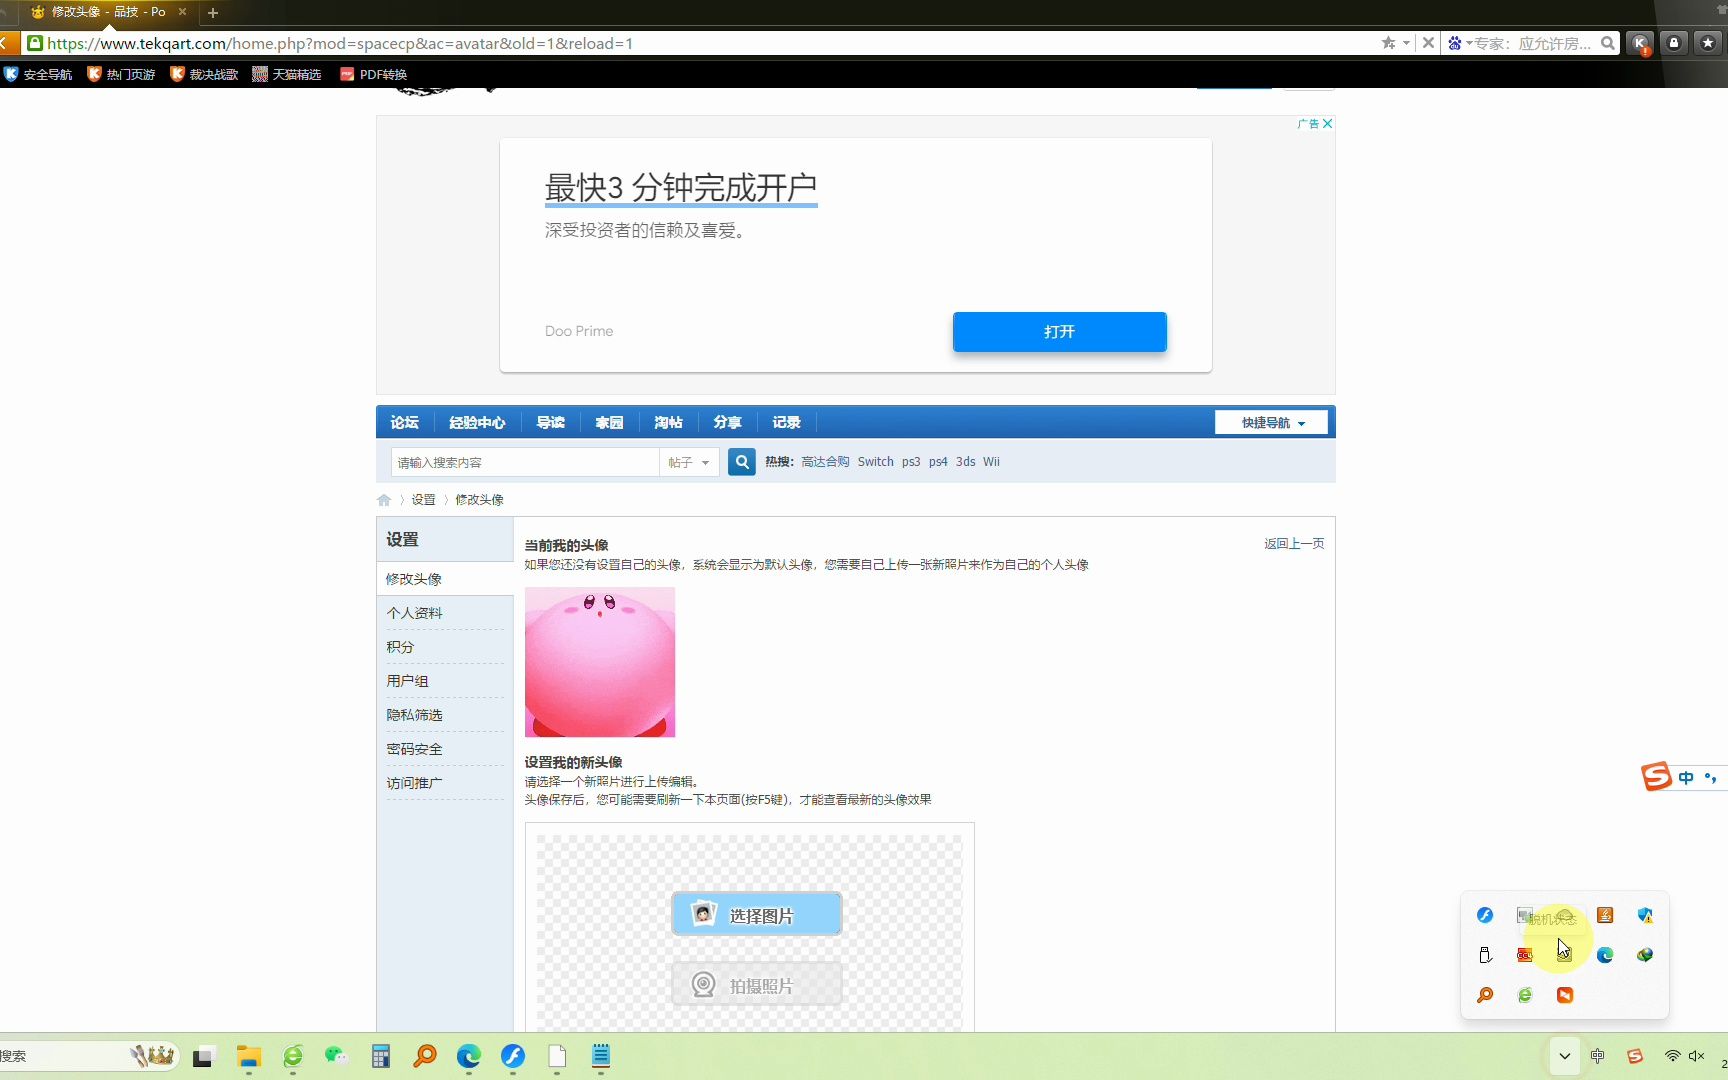Image resolution: width=1728 pixels, height=1080 pixels.
Task: Click the 拍摄照片 button
Action: (757, 984)
